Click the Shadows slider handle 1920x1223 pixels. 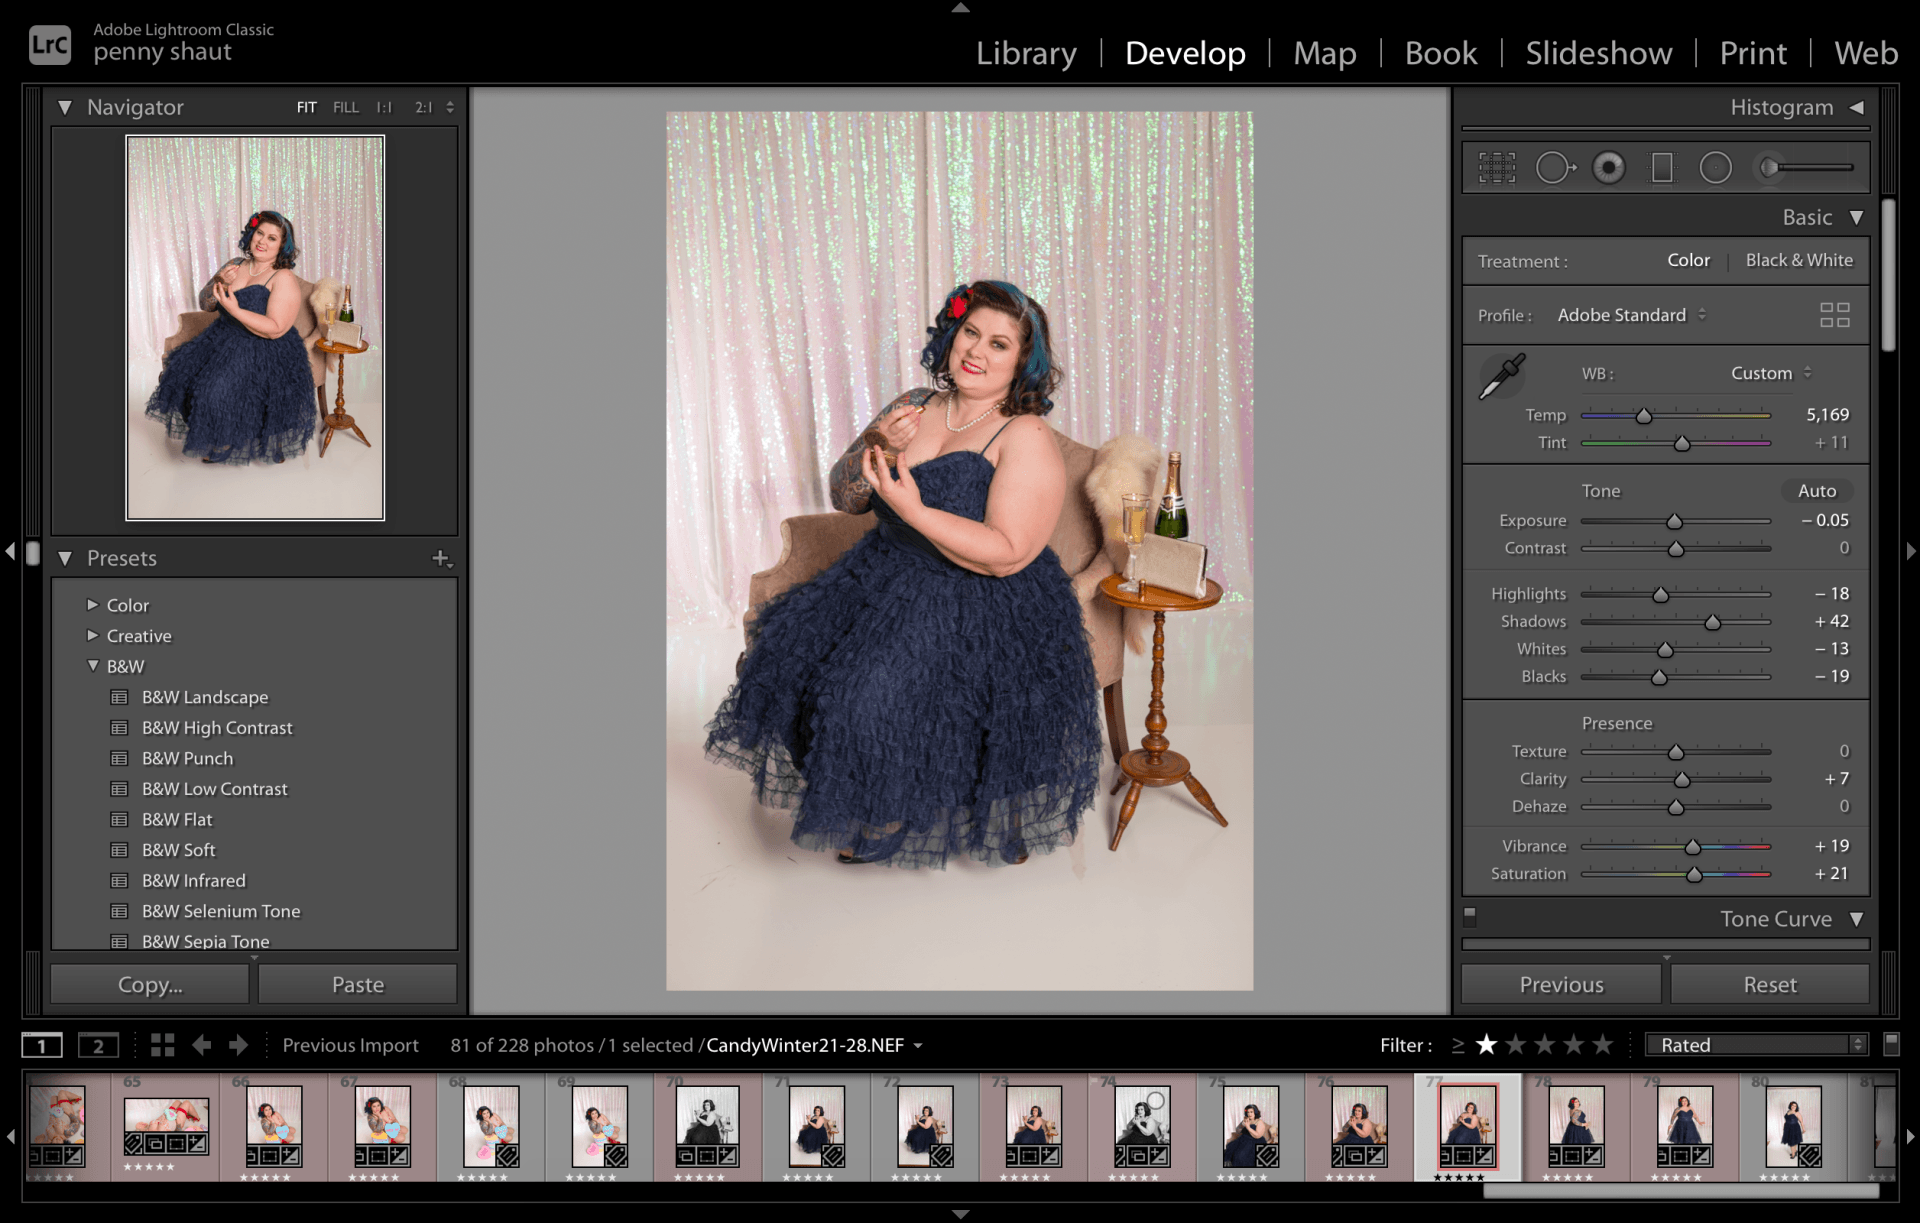pyautogui.click(x=1713, y=622)
